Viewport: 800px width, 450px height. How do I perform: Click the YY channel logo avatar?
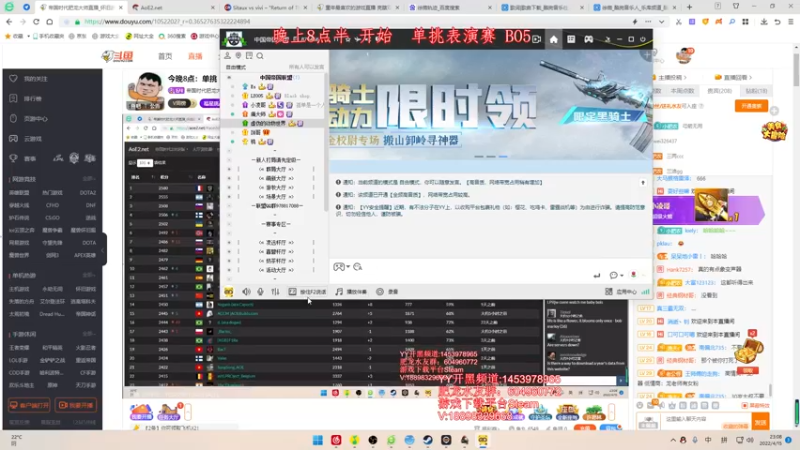point(234,39)
